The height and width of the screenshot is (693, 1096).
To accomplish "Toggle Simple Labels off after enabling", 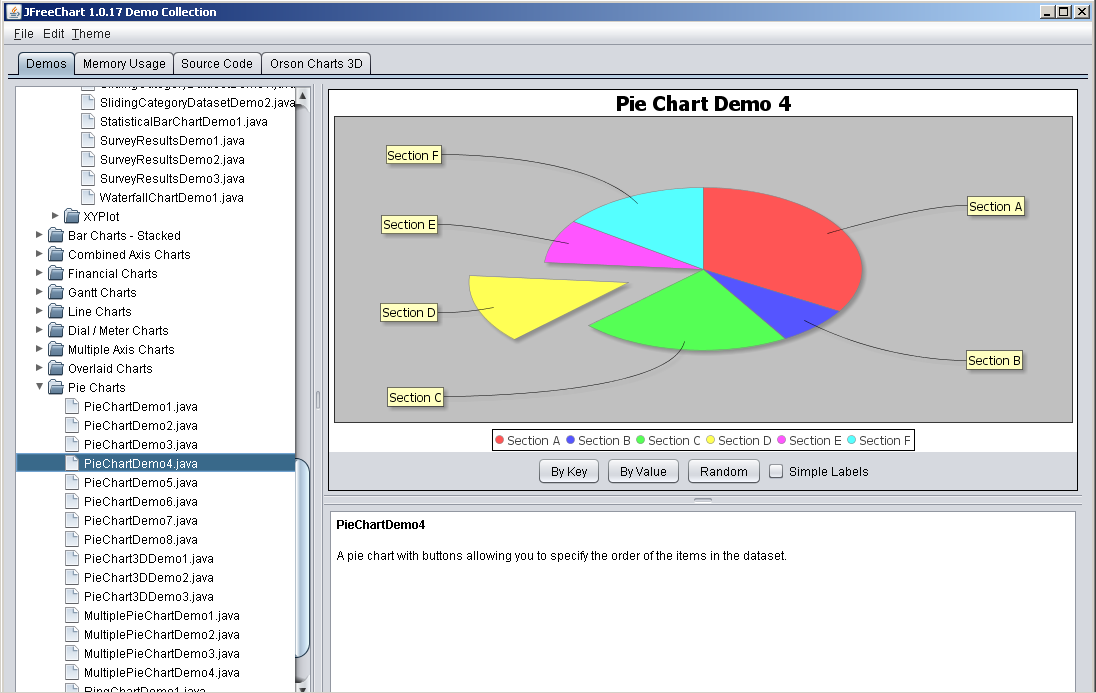I will [775, 471].
